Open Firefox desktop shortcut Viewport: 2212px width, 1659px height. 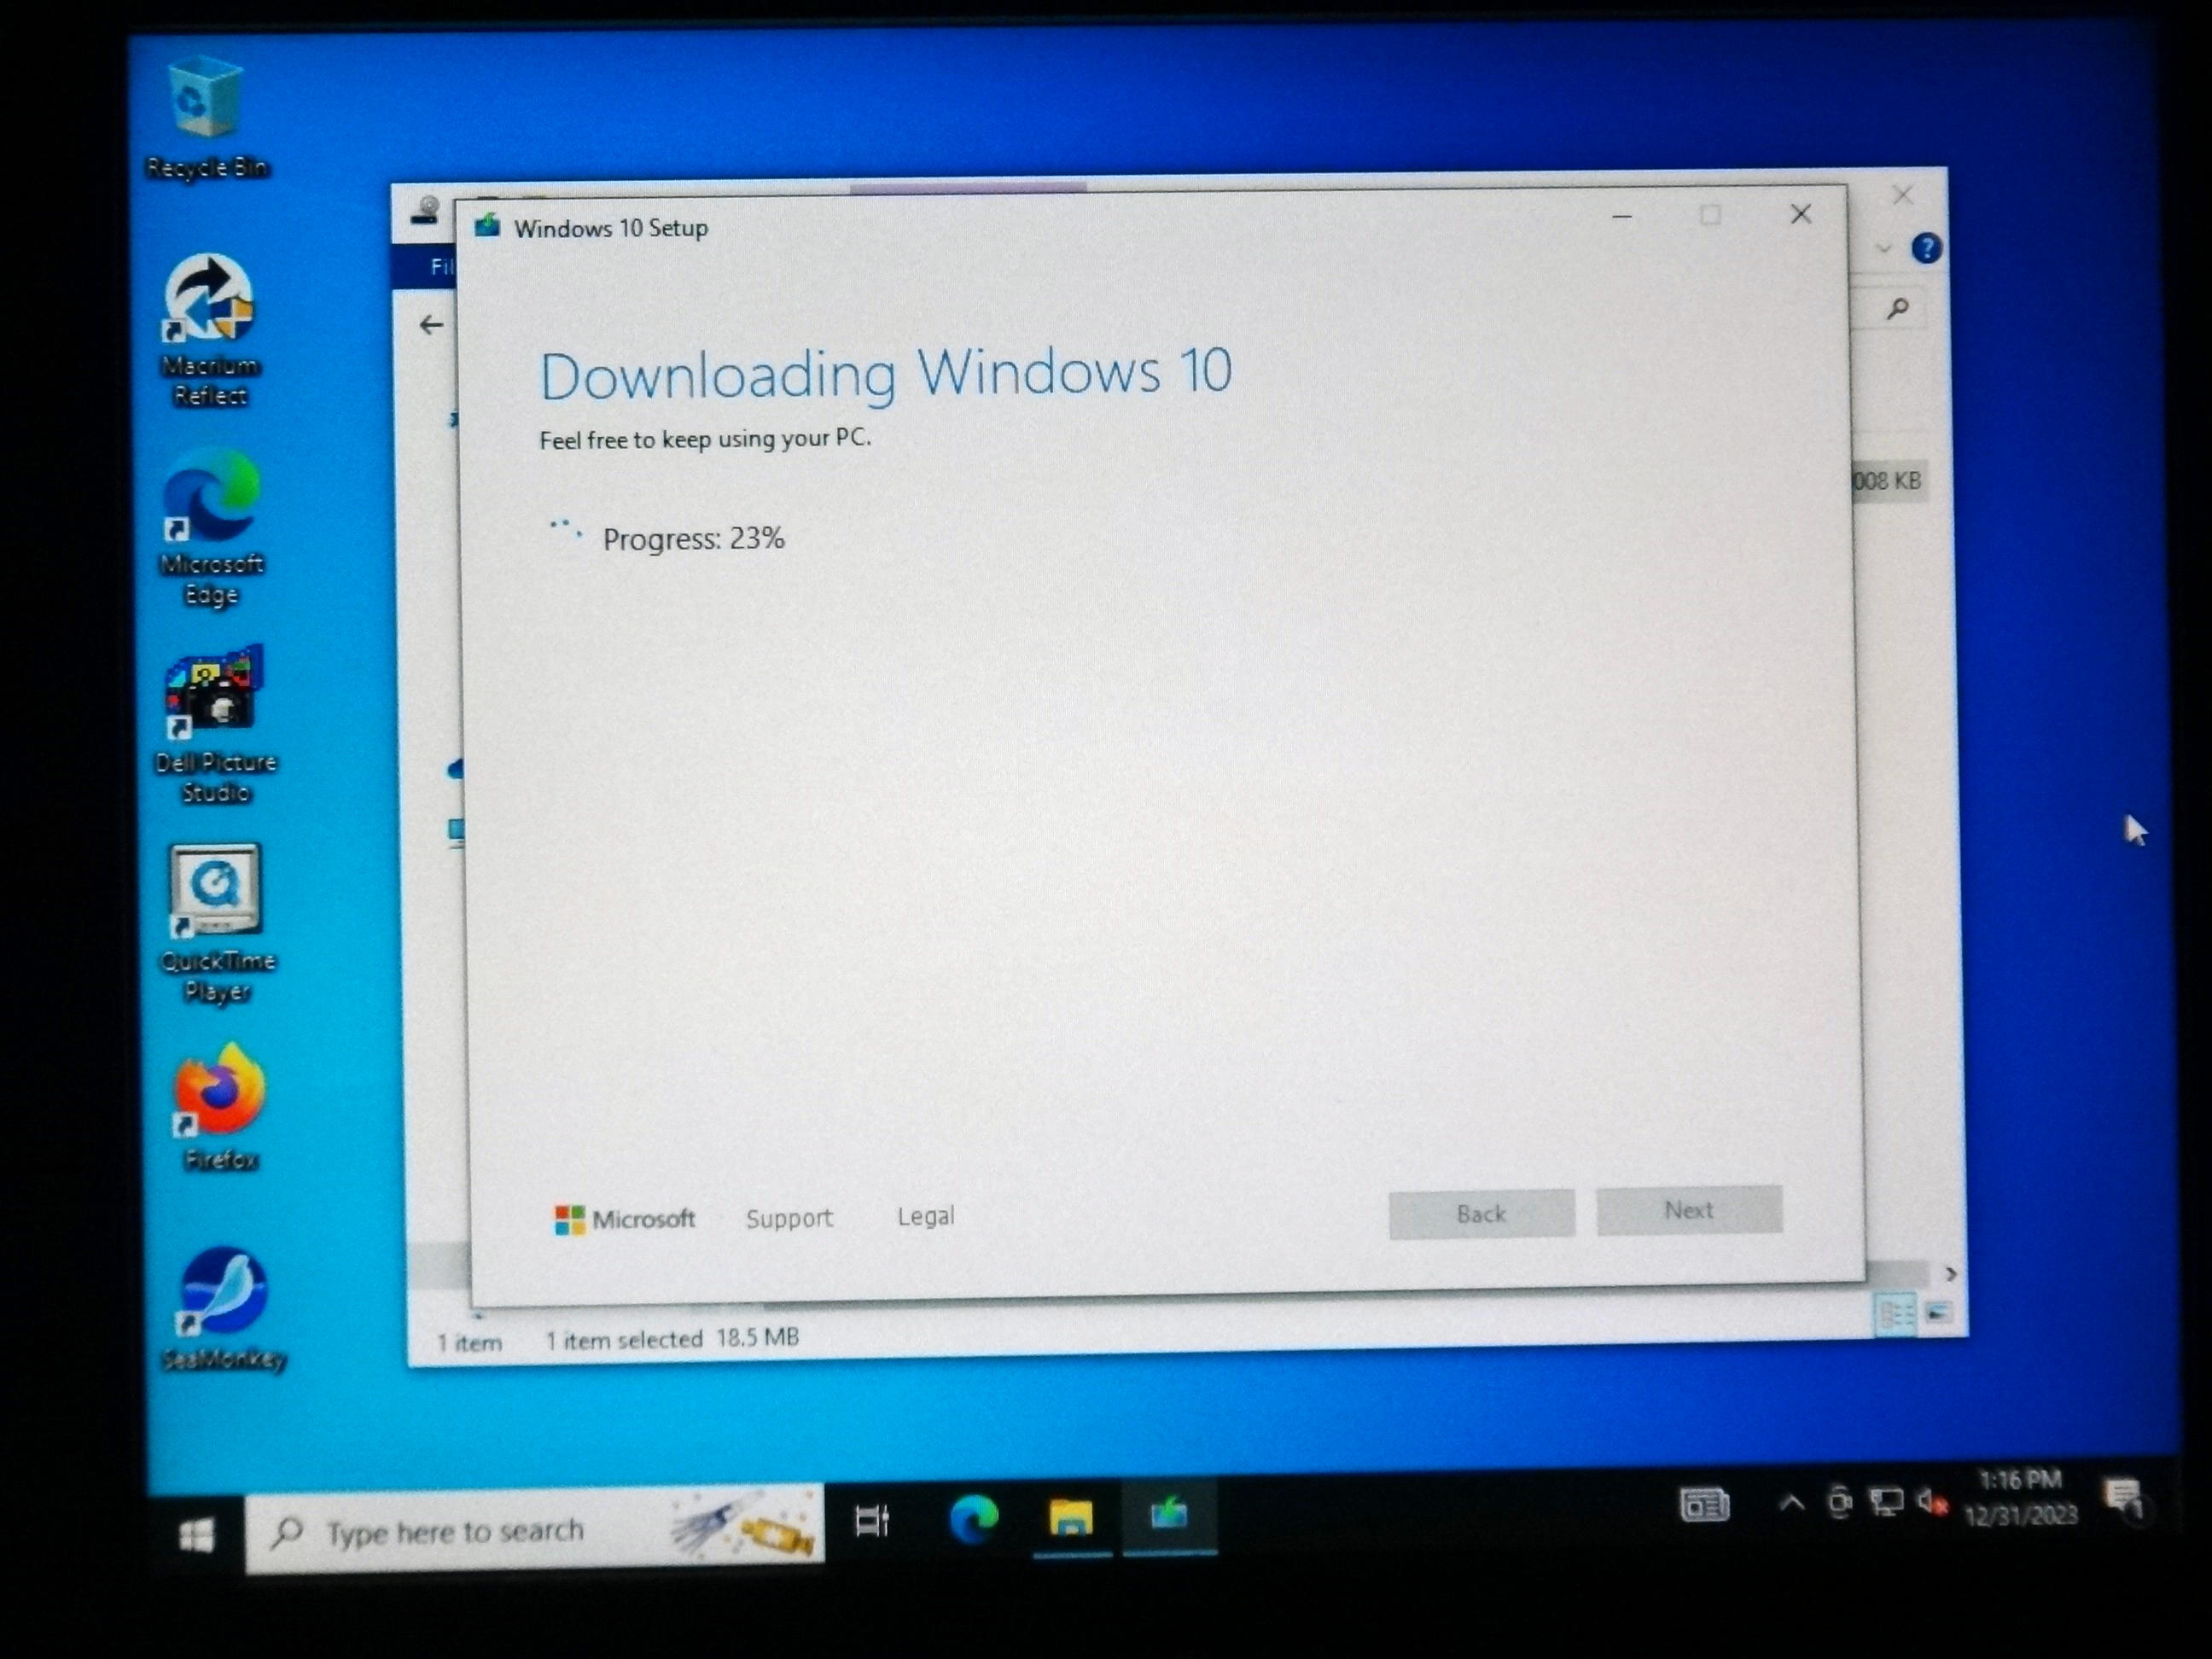click(220, 1106)
